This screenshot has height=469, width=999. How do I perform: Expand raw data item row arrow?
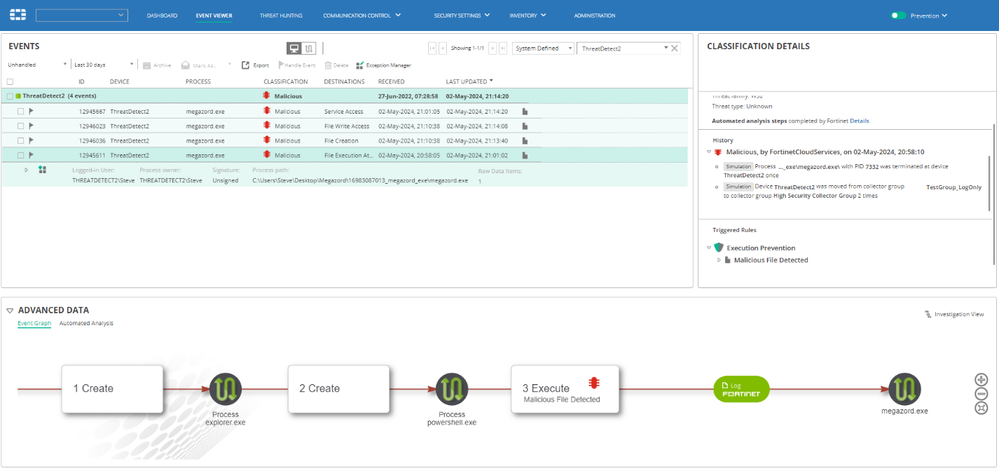tap(26, 170)
